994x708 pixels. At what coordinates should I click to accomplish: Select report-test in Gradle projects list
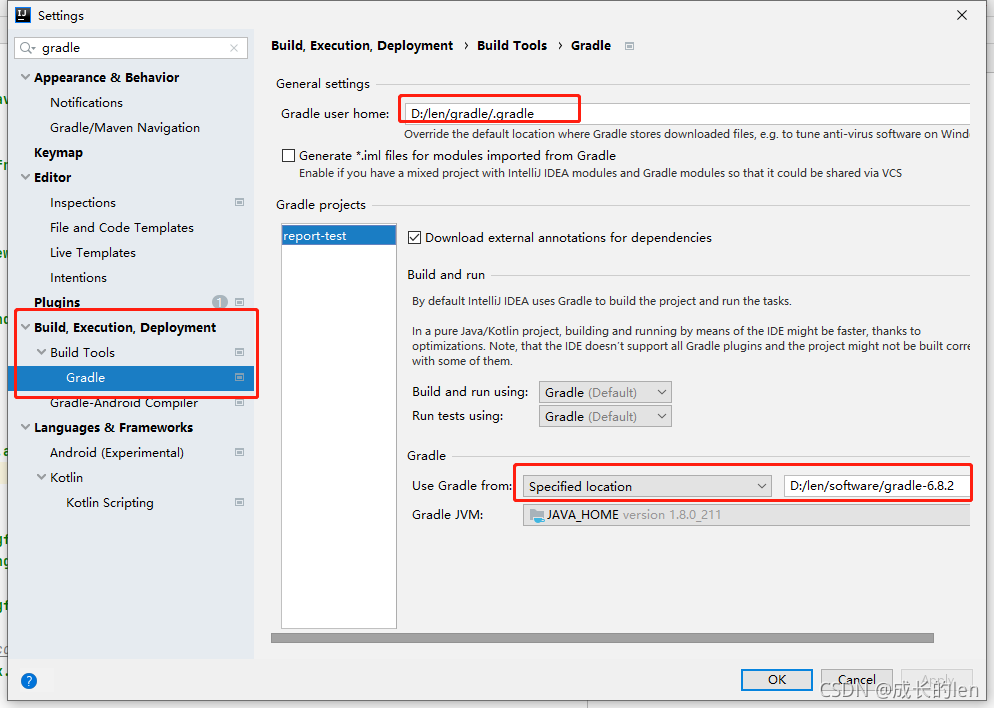click(x=339, y=236)
